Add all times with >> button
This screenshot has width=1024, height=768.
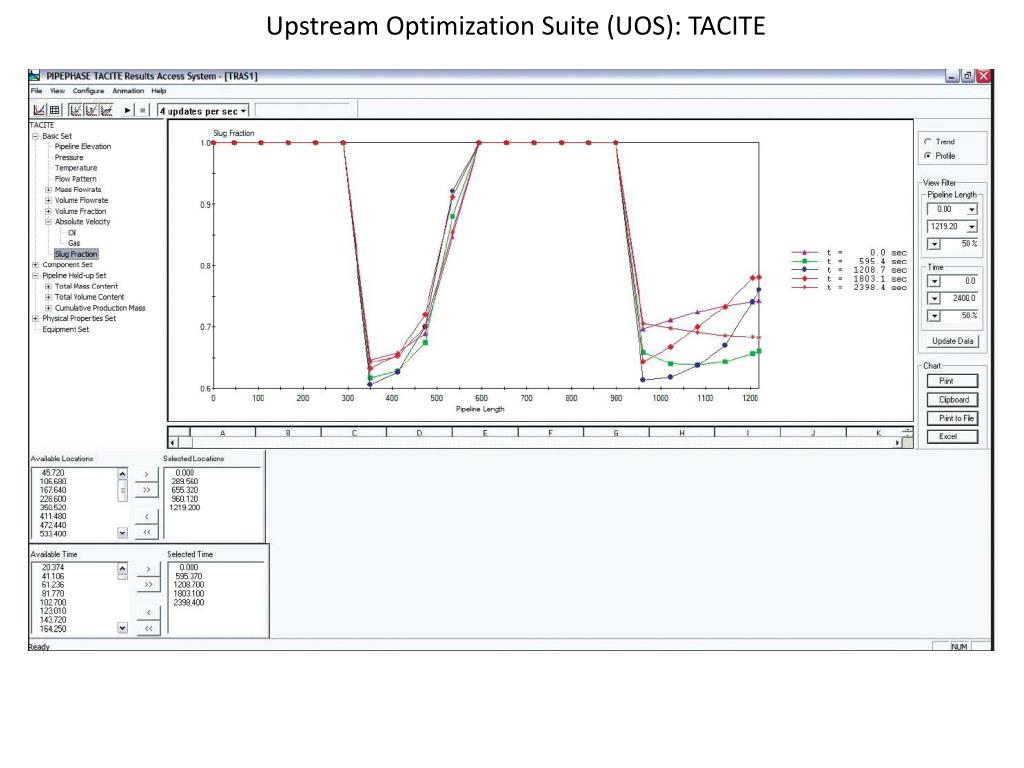click(148, 584)
